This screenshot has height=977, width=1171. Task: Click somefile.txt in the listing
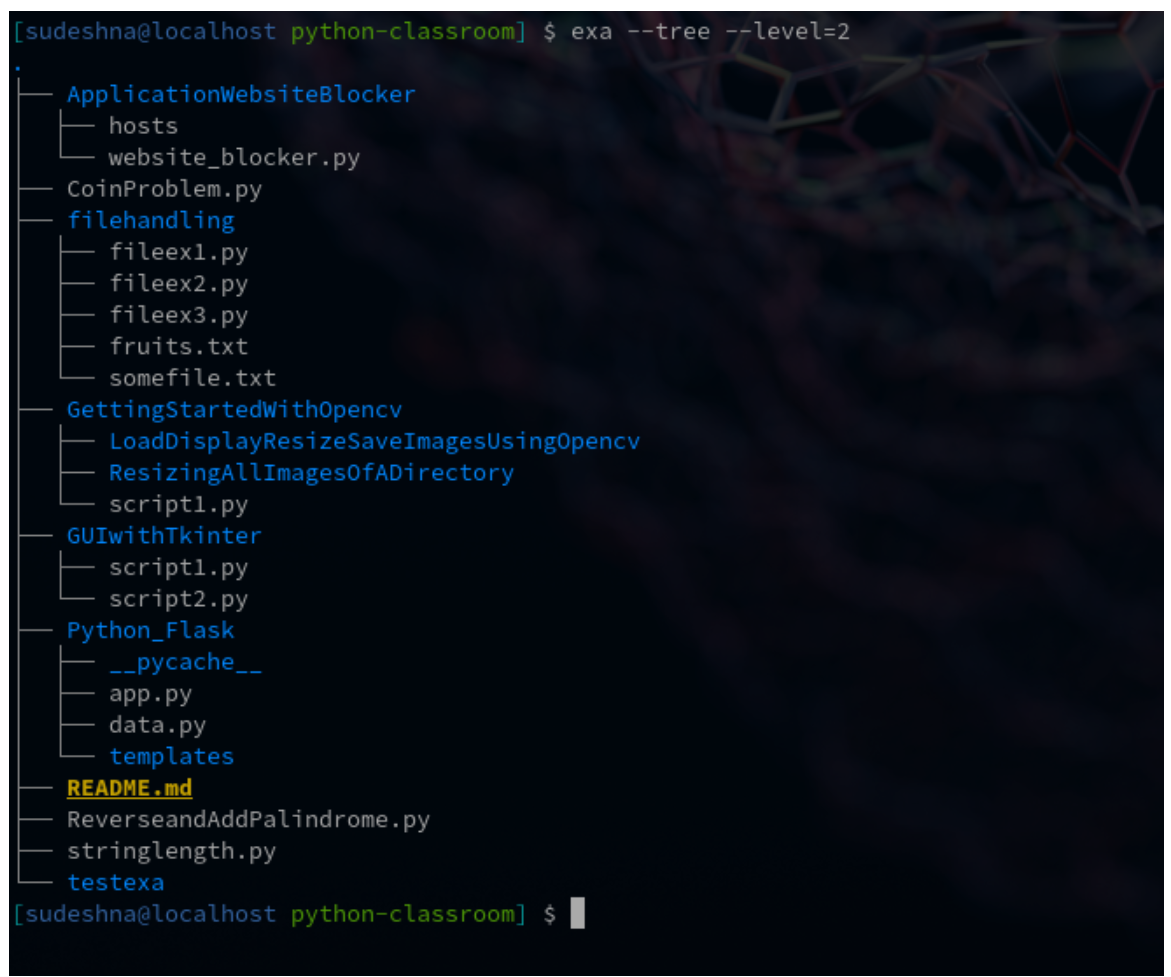[192, 379]
